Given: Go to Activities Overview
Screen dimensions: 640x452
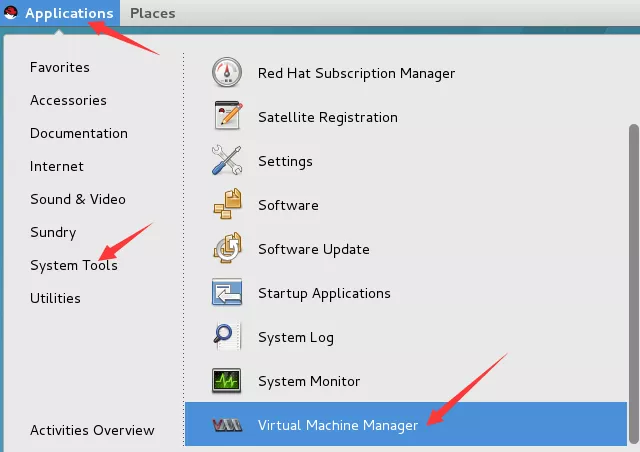Looking at the screenshot, I should (92, 430).
